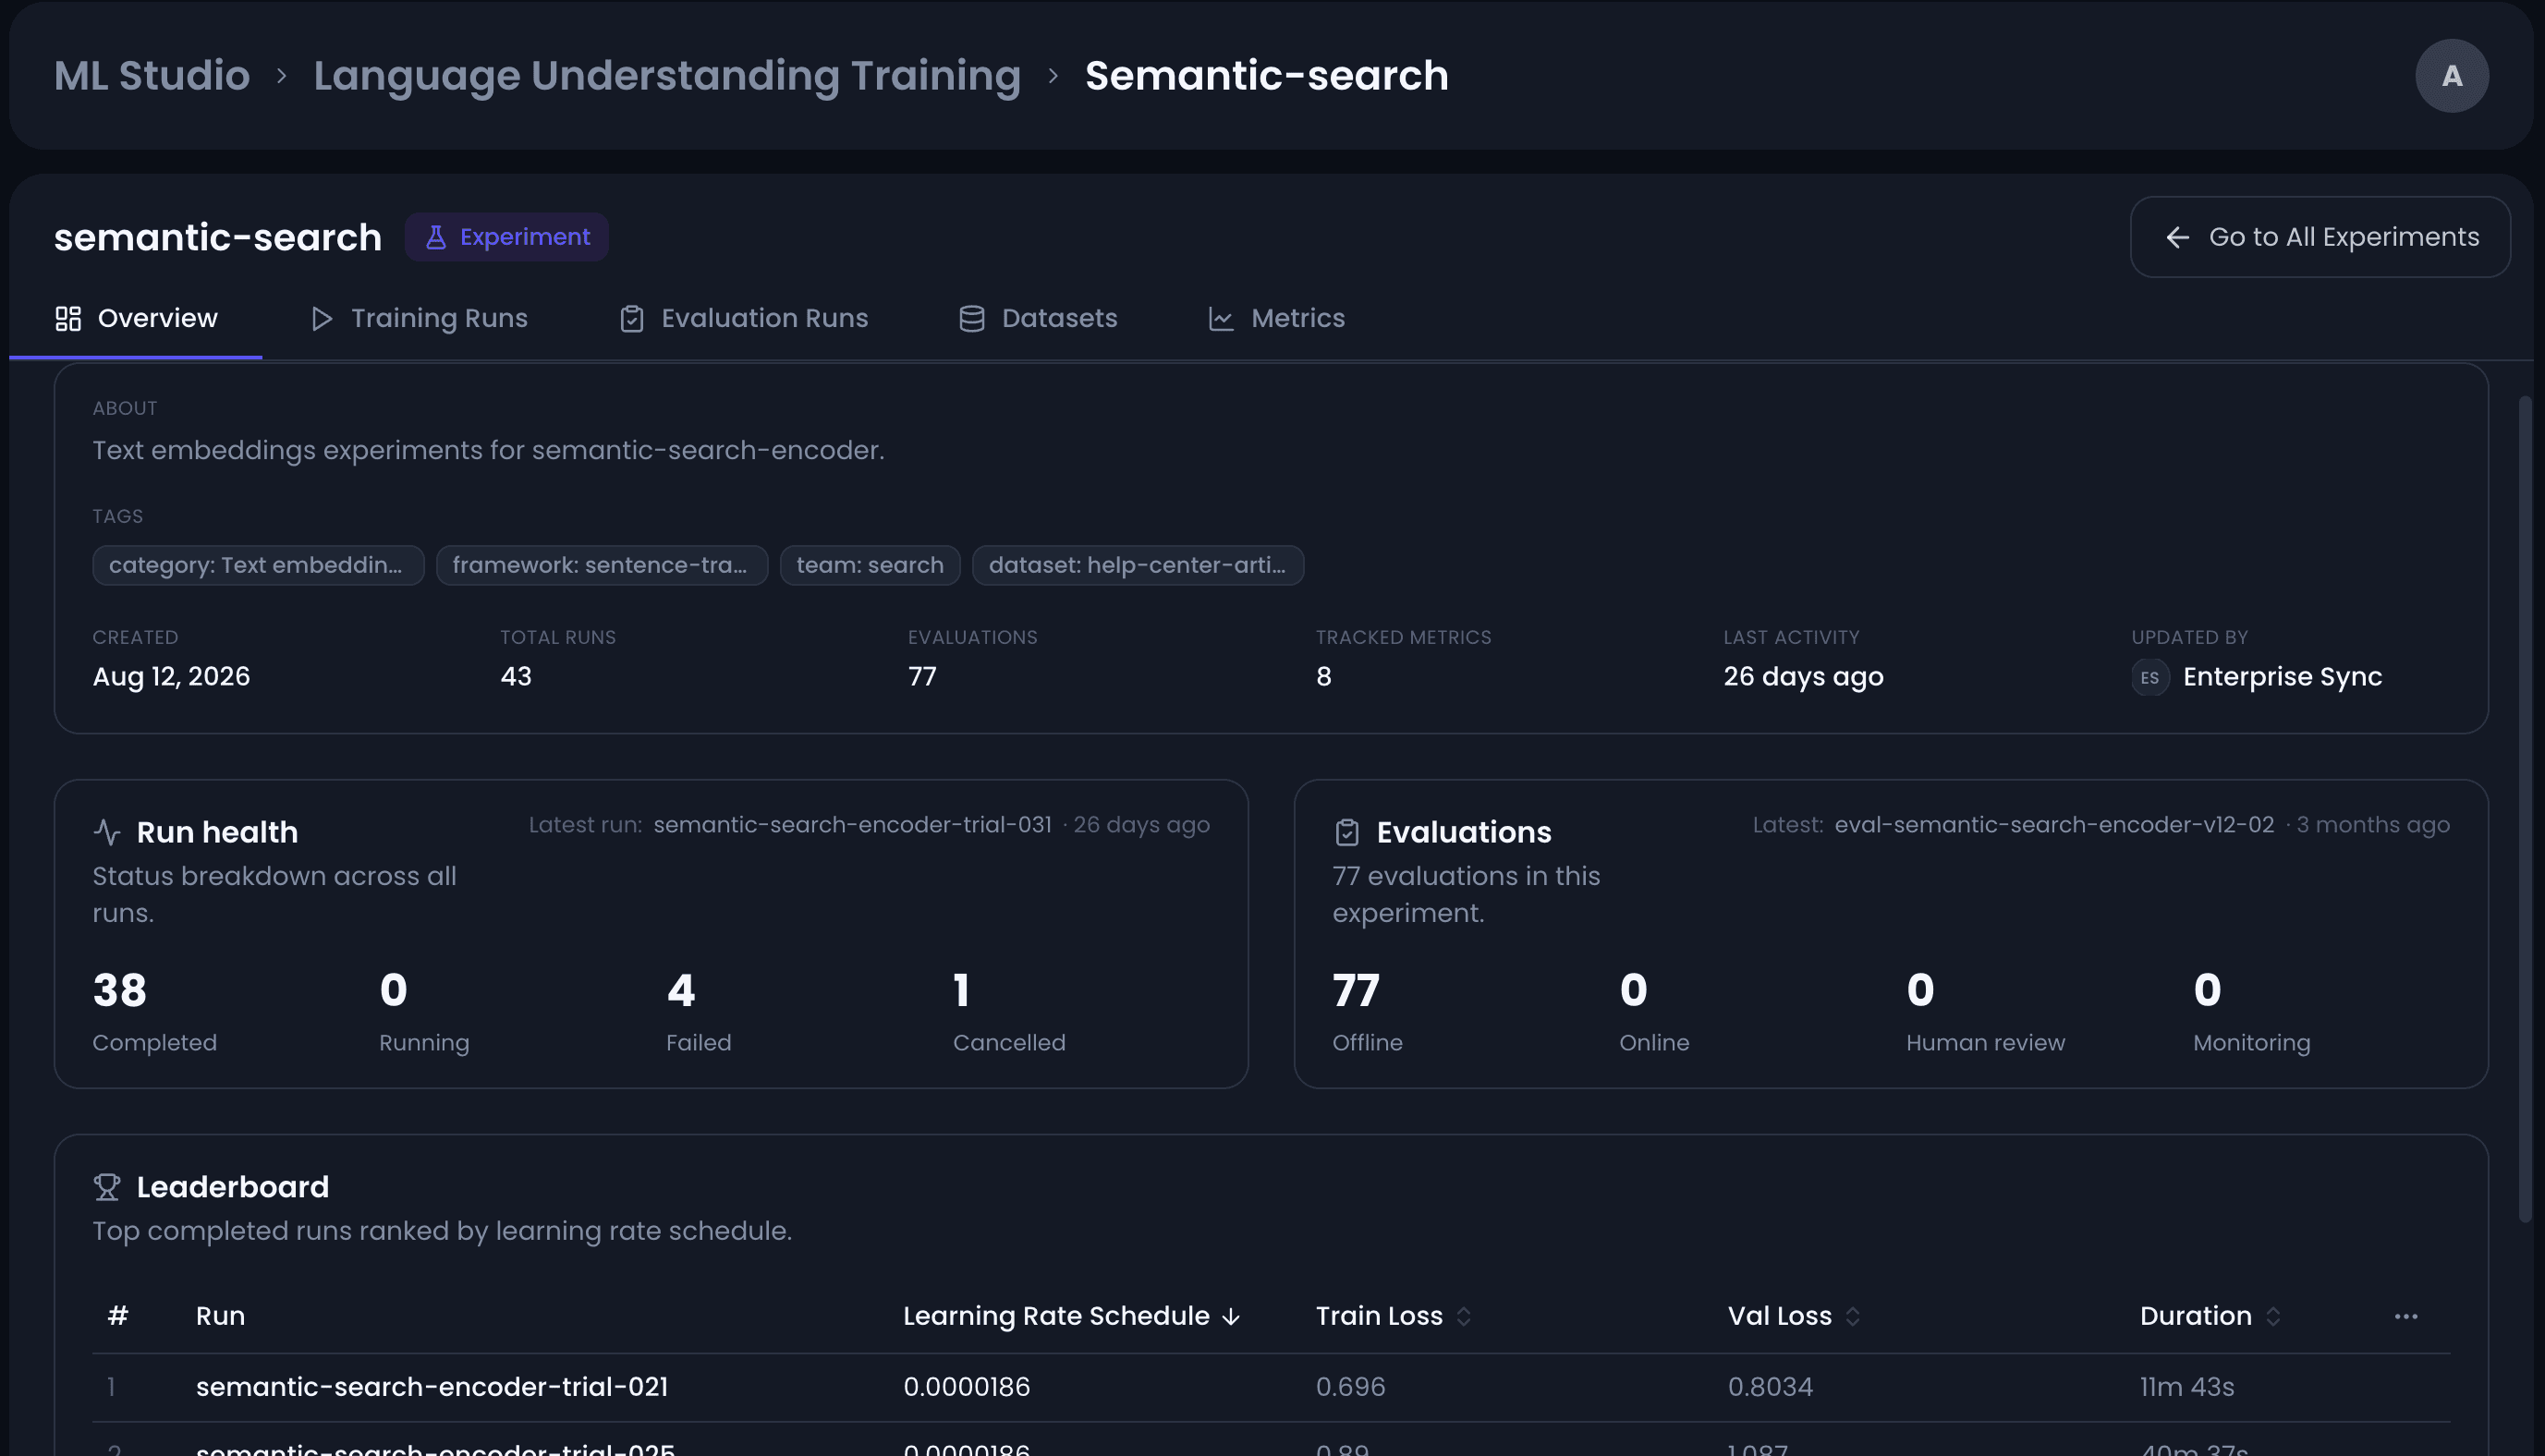The height and width of the screenshot is (1456, 2545).
Task: Switch to the Datasets tab
Action: click(1038, 318)
